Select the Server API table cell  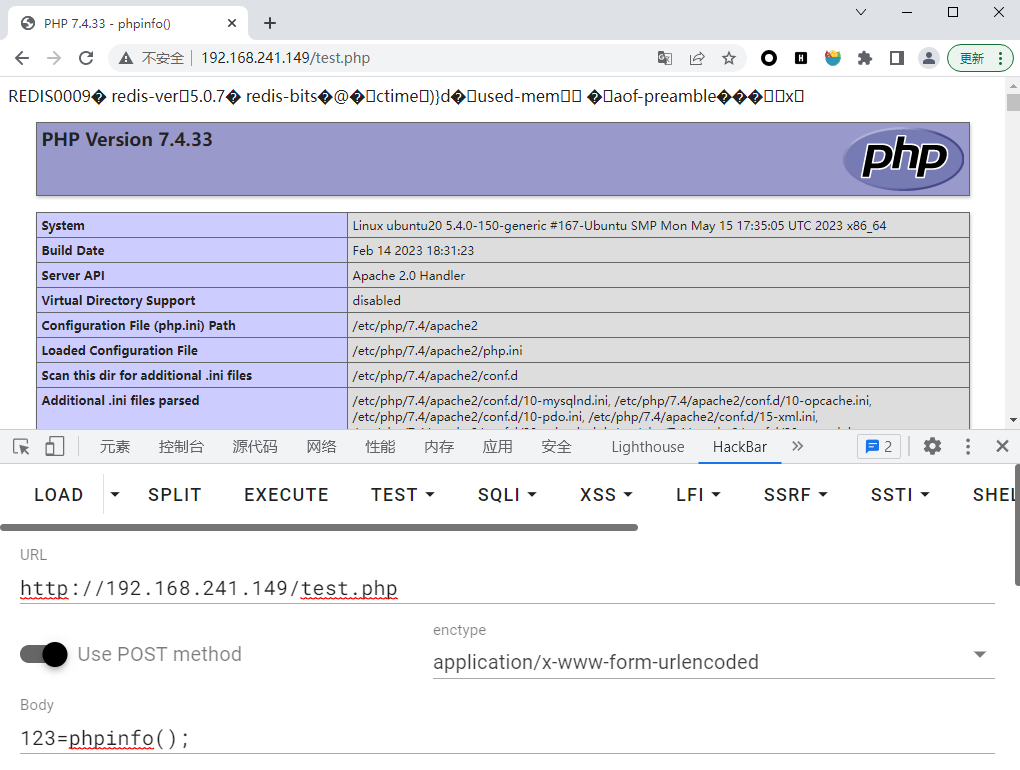pyautogui.click(x=192, y=275)
